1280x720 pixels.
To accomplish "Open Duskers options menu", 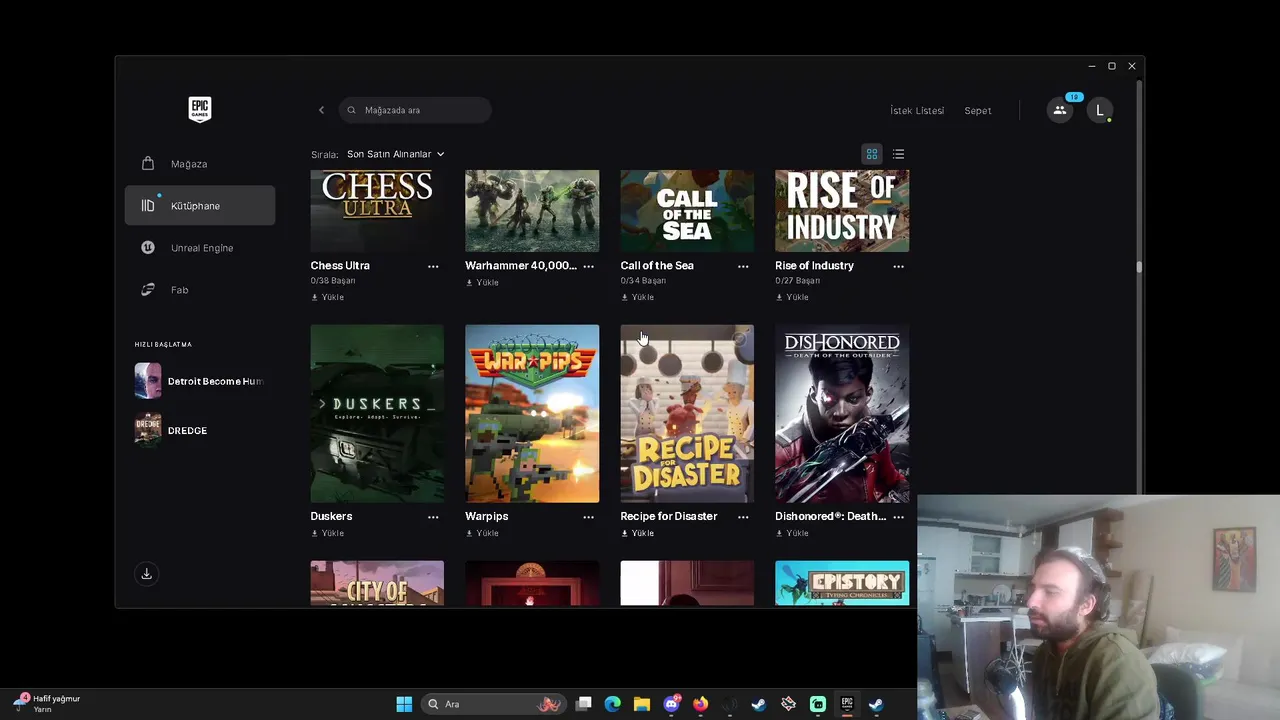I will tap(433, 517).
